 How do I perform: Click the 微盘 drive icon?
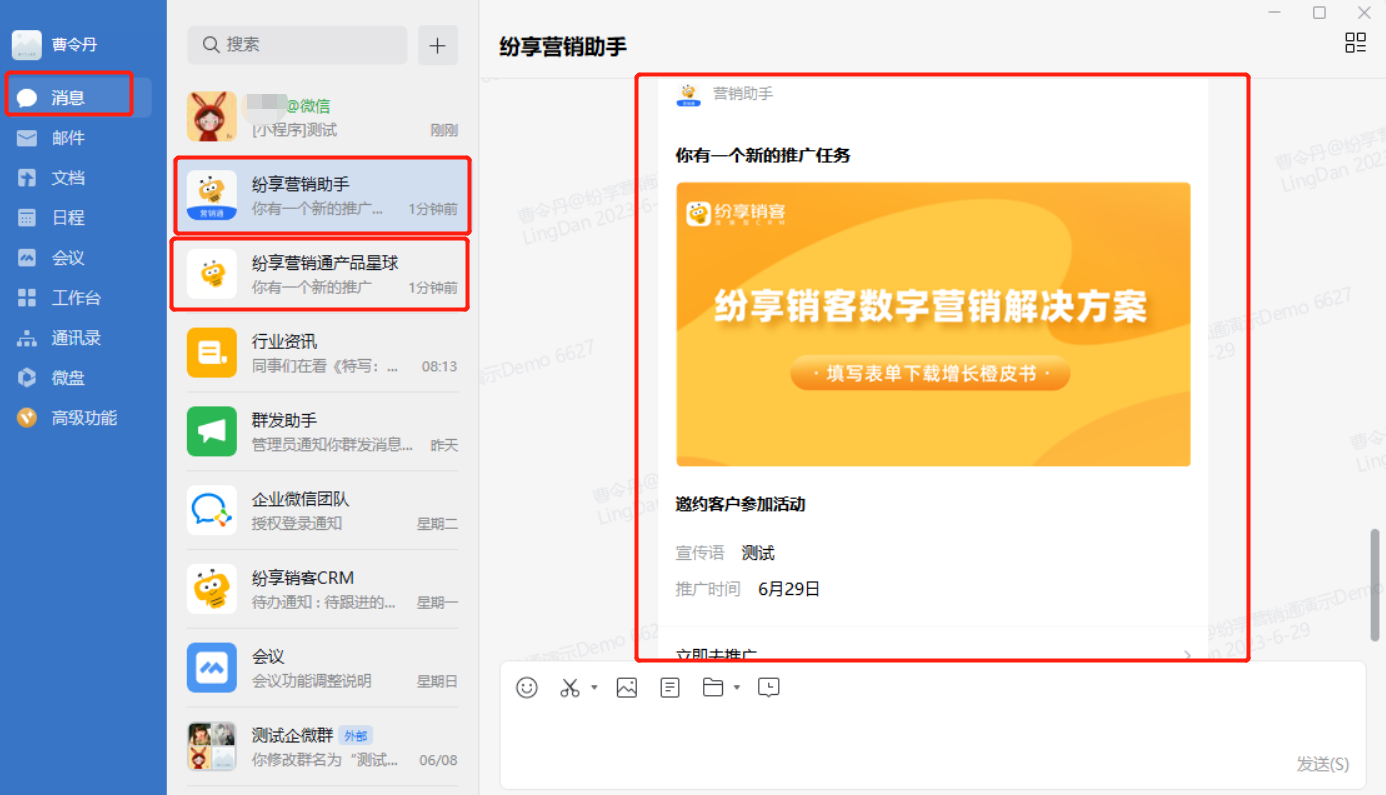pyautogui.click(x=27, y=378)
